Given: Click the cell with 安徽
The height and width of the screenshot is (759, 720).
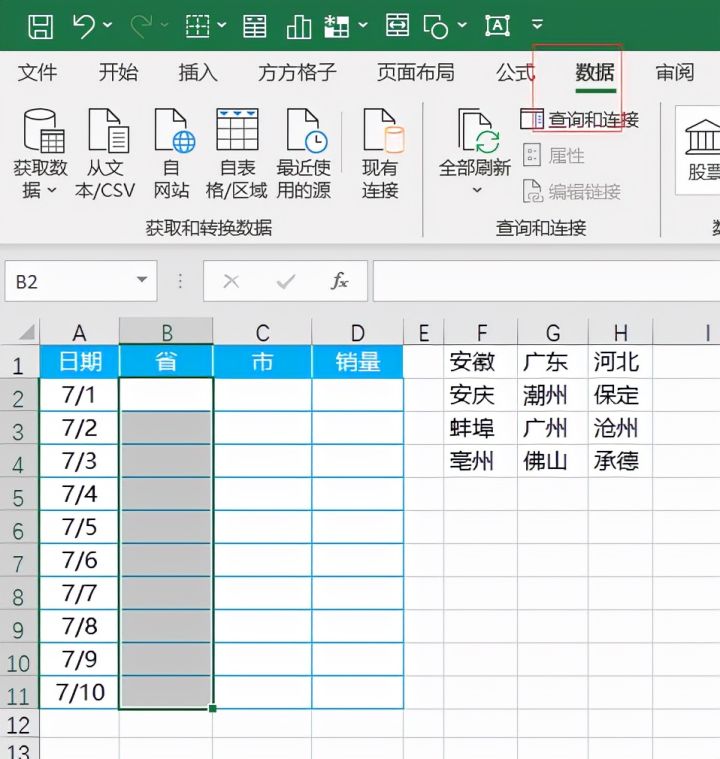Looking at the screenshot, I should click(x=480, y=362).
